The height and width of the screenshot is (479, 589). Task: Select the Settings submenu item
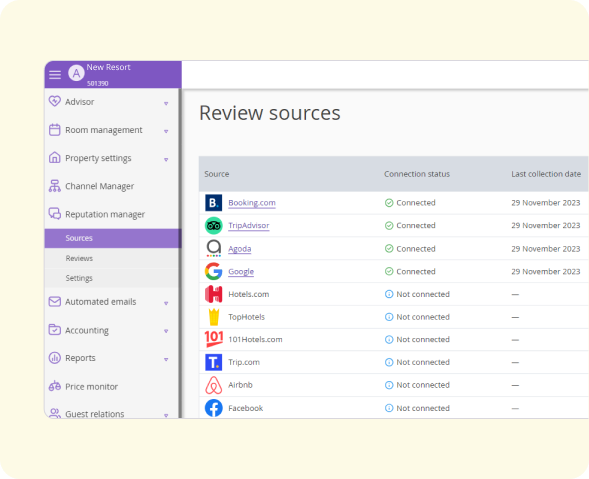(111, 278)
